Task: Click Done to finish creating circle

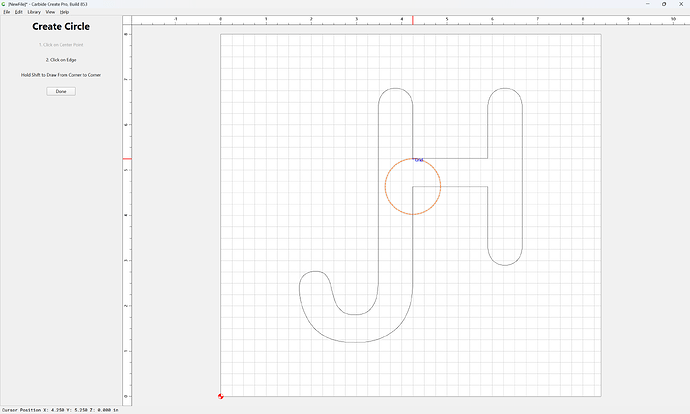Action: click(x=61, y=91)
